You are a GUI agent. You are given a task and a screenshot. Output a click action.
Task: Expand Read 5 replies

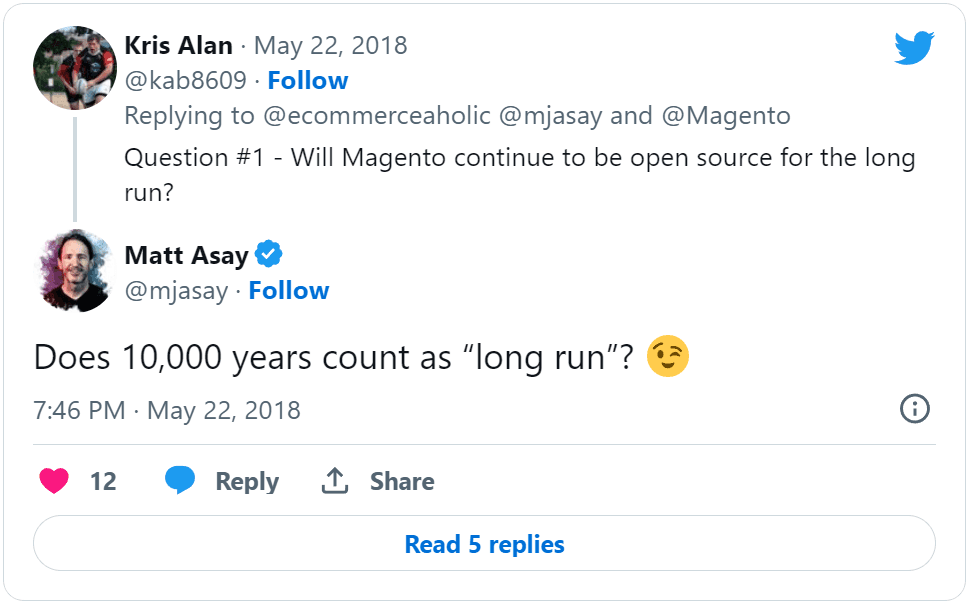(484, 545)
